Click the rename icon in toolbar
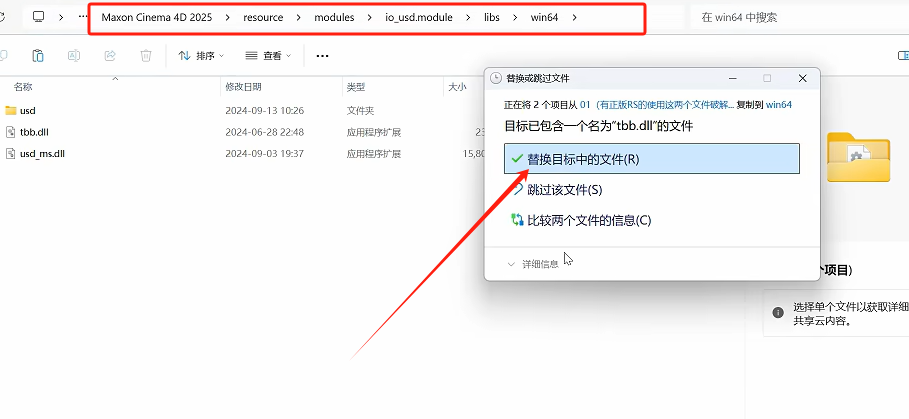This screenshot has width=909, height=419. 73,56
